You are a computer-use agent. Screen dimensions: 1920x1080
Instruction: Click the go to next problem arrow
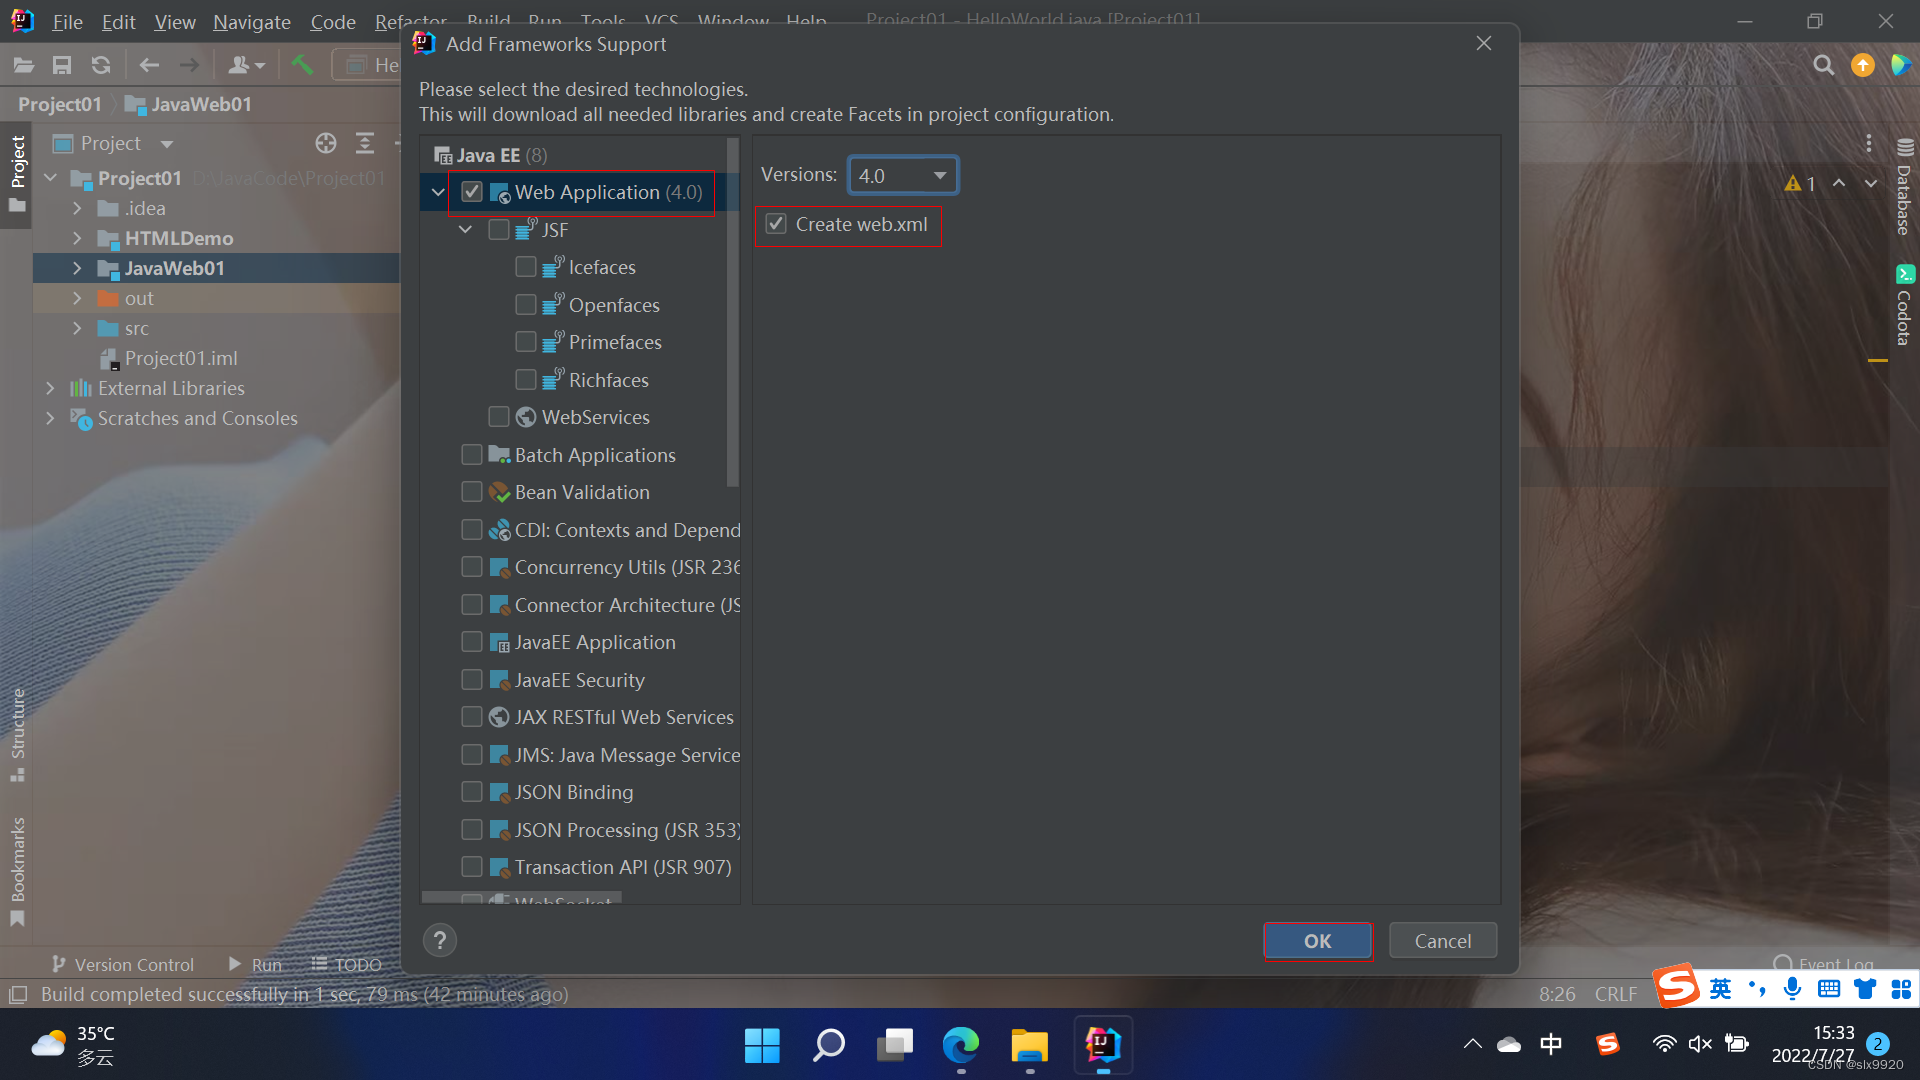coord(1871,184)
